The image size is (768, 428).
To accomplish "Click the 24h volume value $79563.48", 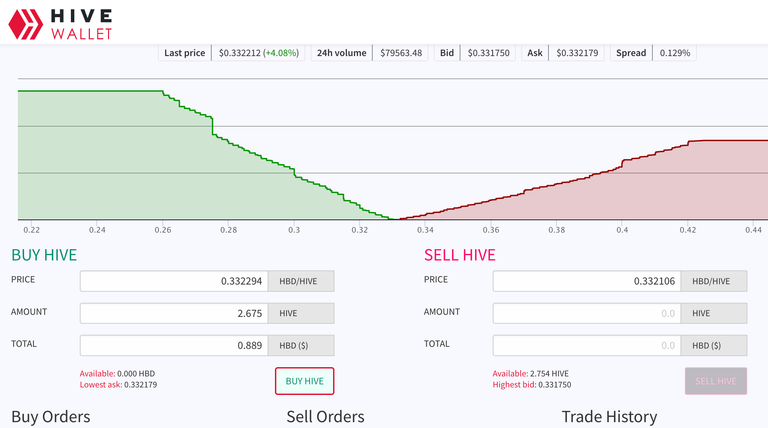I will click(x=401, y=53).
